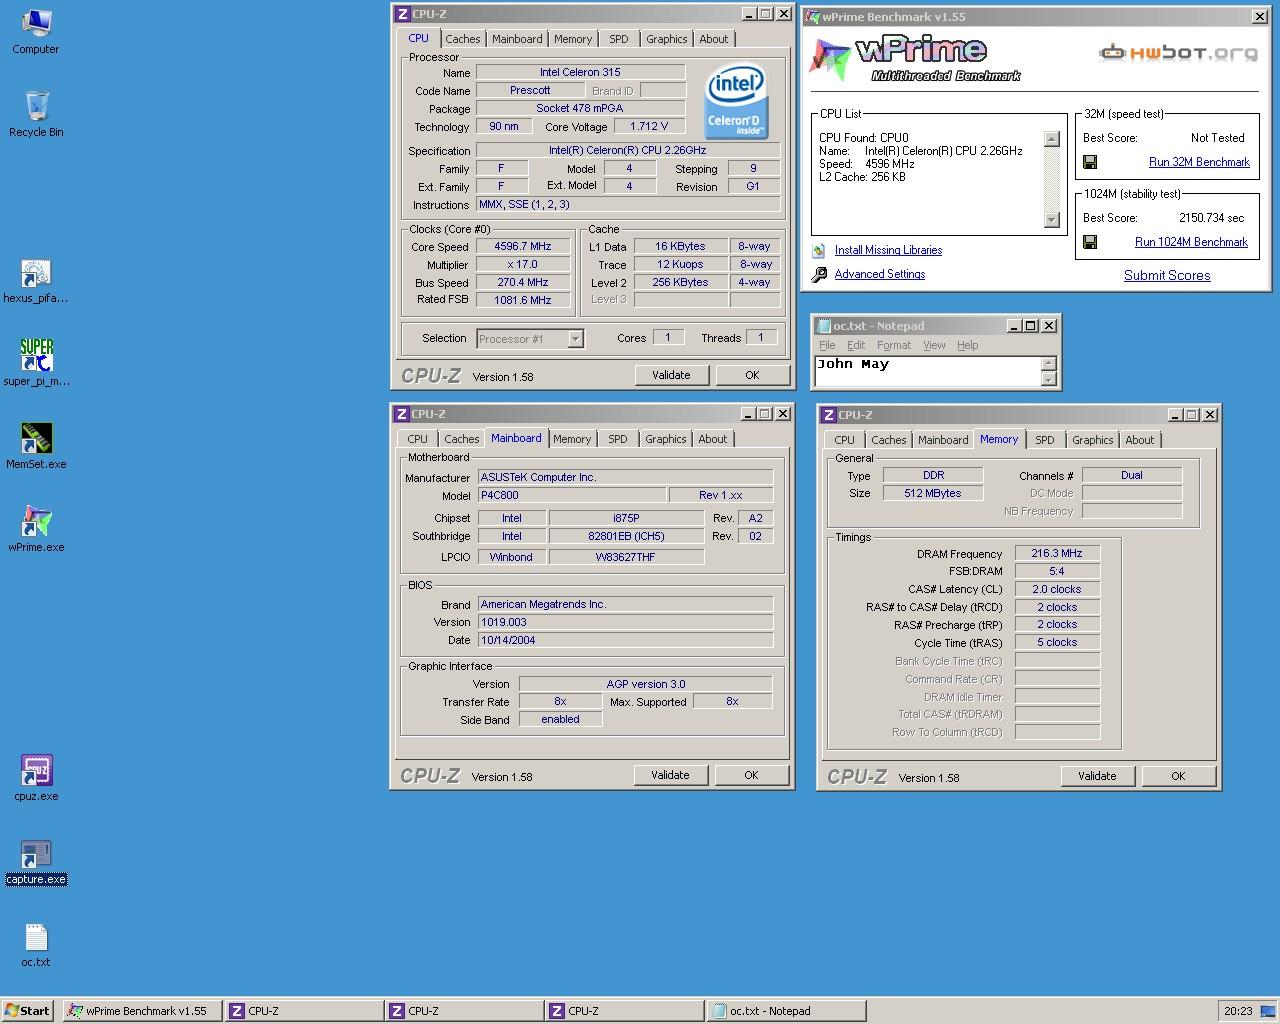Image resolution: width=1280 pixels, height=1024 pixels.
Task: Click the Intel Celeron 315 name field
Action: coord(580,72)
